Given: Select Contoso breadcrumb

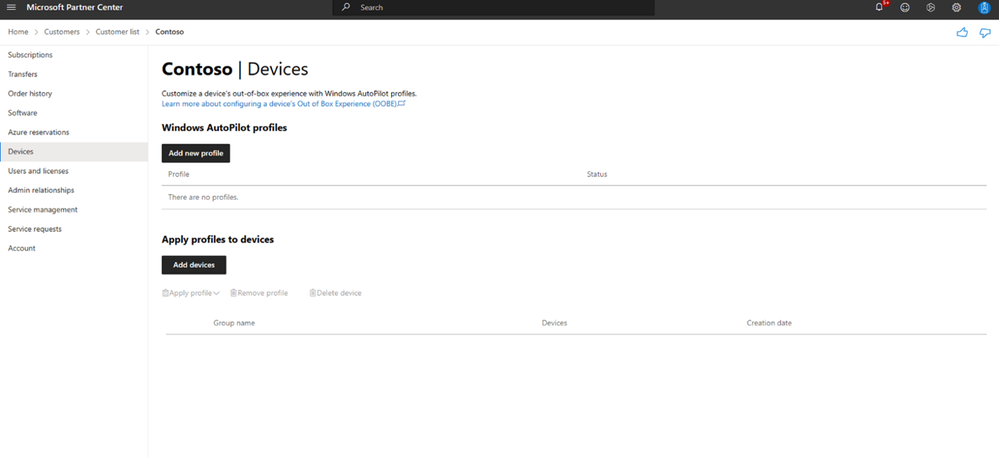Looking at the screenshot, I should click(x=169, y=32).
